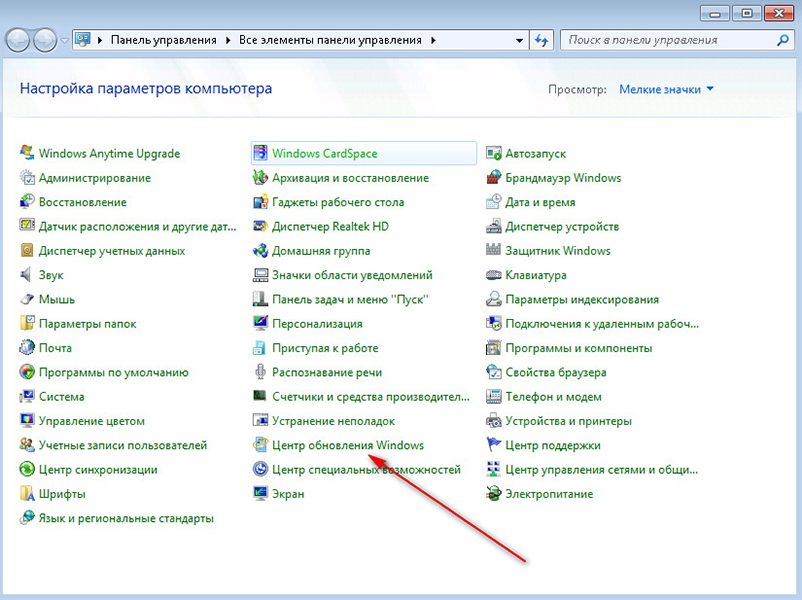Viewport: 802px width, 600px height.
Task: Open Подключения к удаленным рабочим столам link
Action: [602, 324]
